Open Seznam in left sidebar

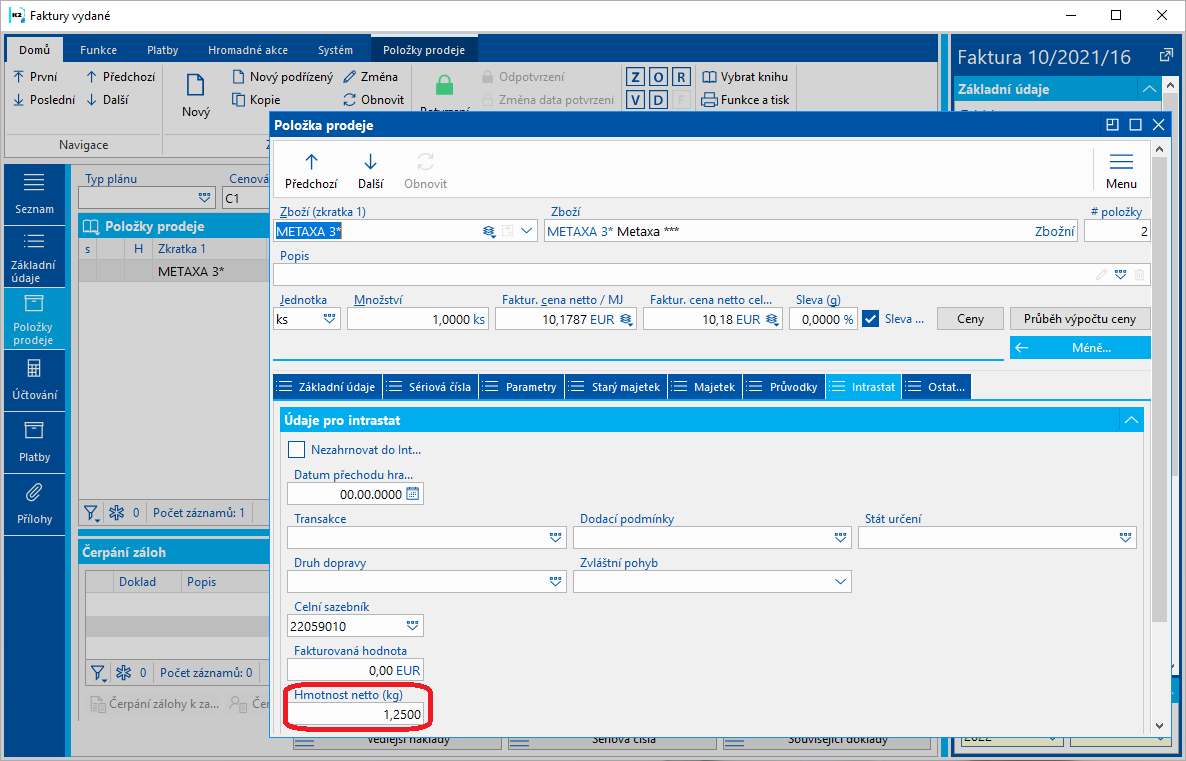point(34,194)
